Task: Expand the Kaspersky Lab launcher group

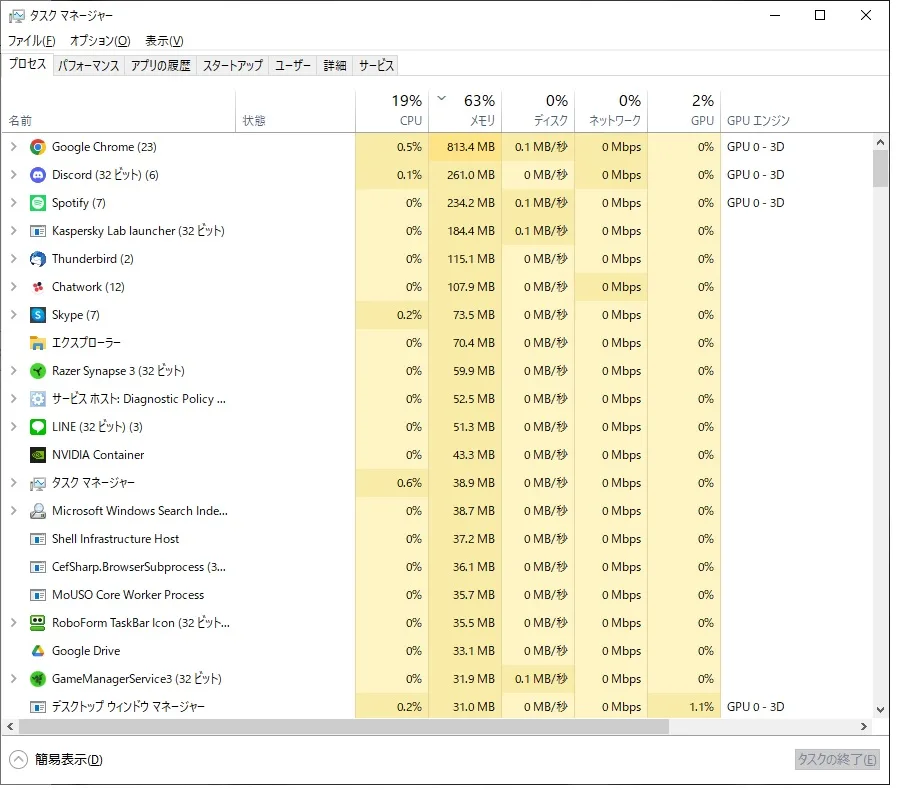Action: coord(14,231)
